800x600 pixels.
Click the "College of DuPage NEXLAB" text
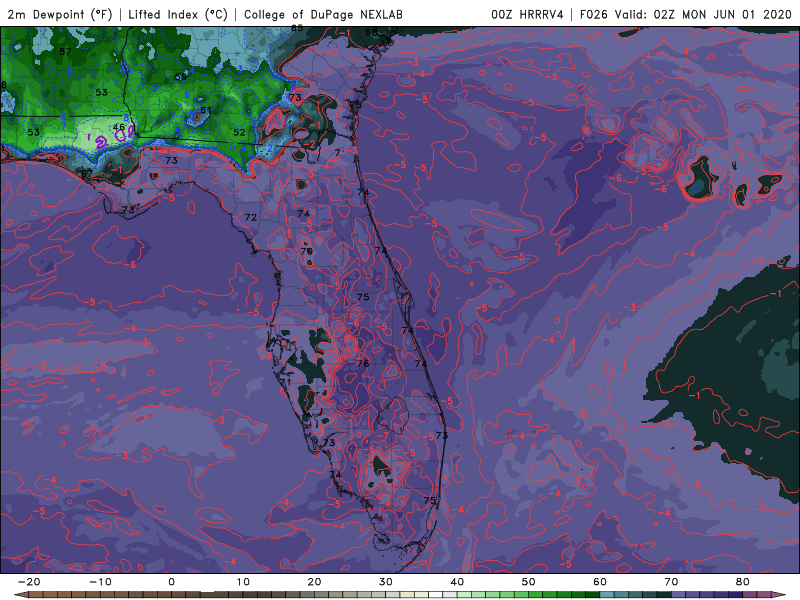(x=323, y=14)
